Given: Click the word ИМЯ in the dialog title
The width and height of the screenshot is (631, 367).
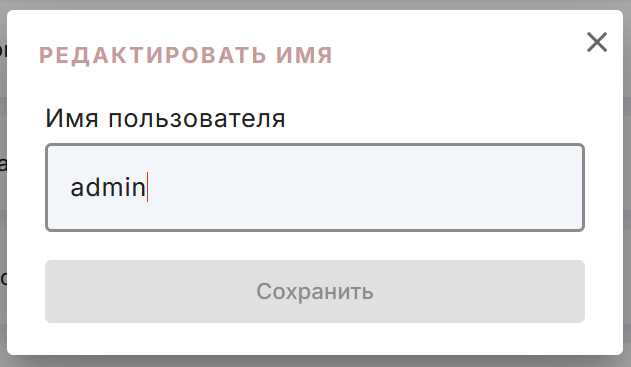Looking at the screenshot, I should [304, 55].
